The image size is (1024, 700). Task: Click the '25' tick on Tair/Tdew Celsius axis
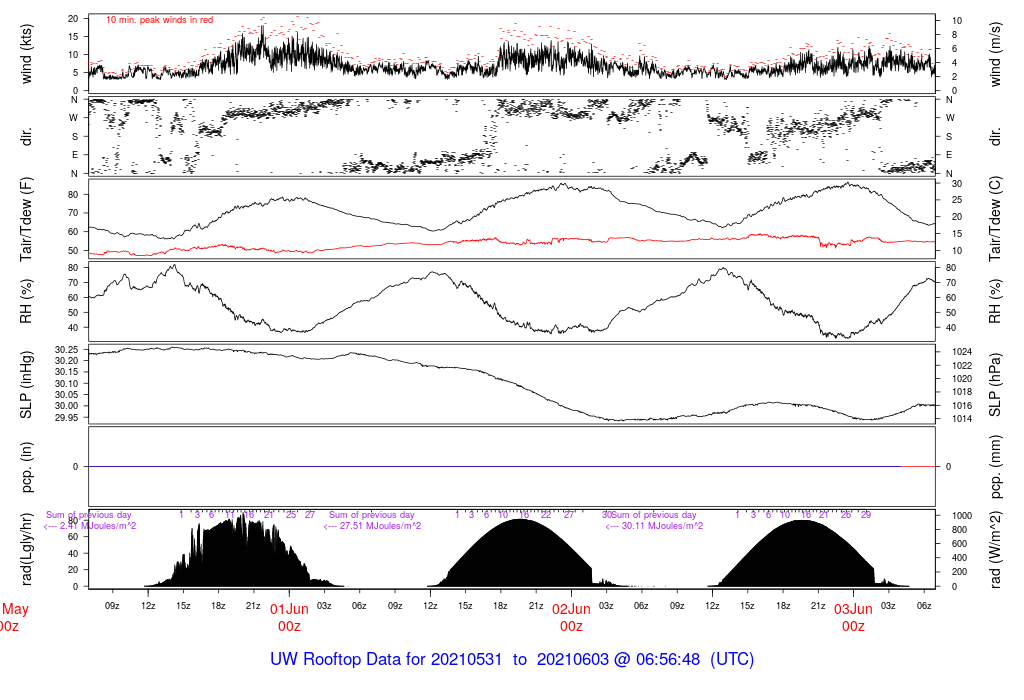[957, 200]
